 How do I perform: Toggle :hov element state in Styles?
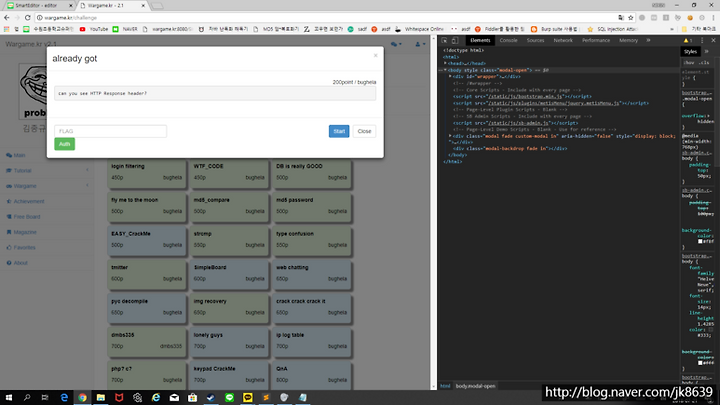[689, 62]
